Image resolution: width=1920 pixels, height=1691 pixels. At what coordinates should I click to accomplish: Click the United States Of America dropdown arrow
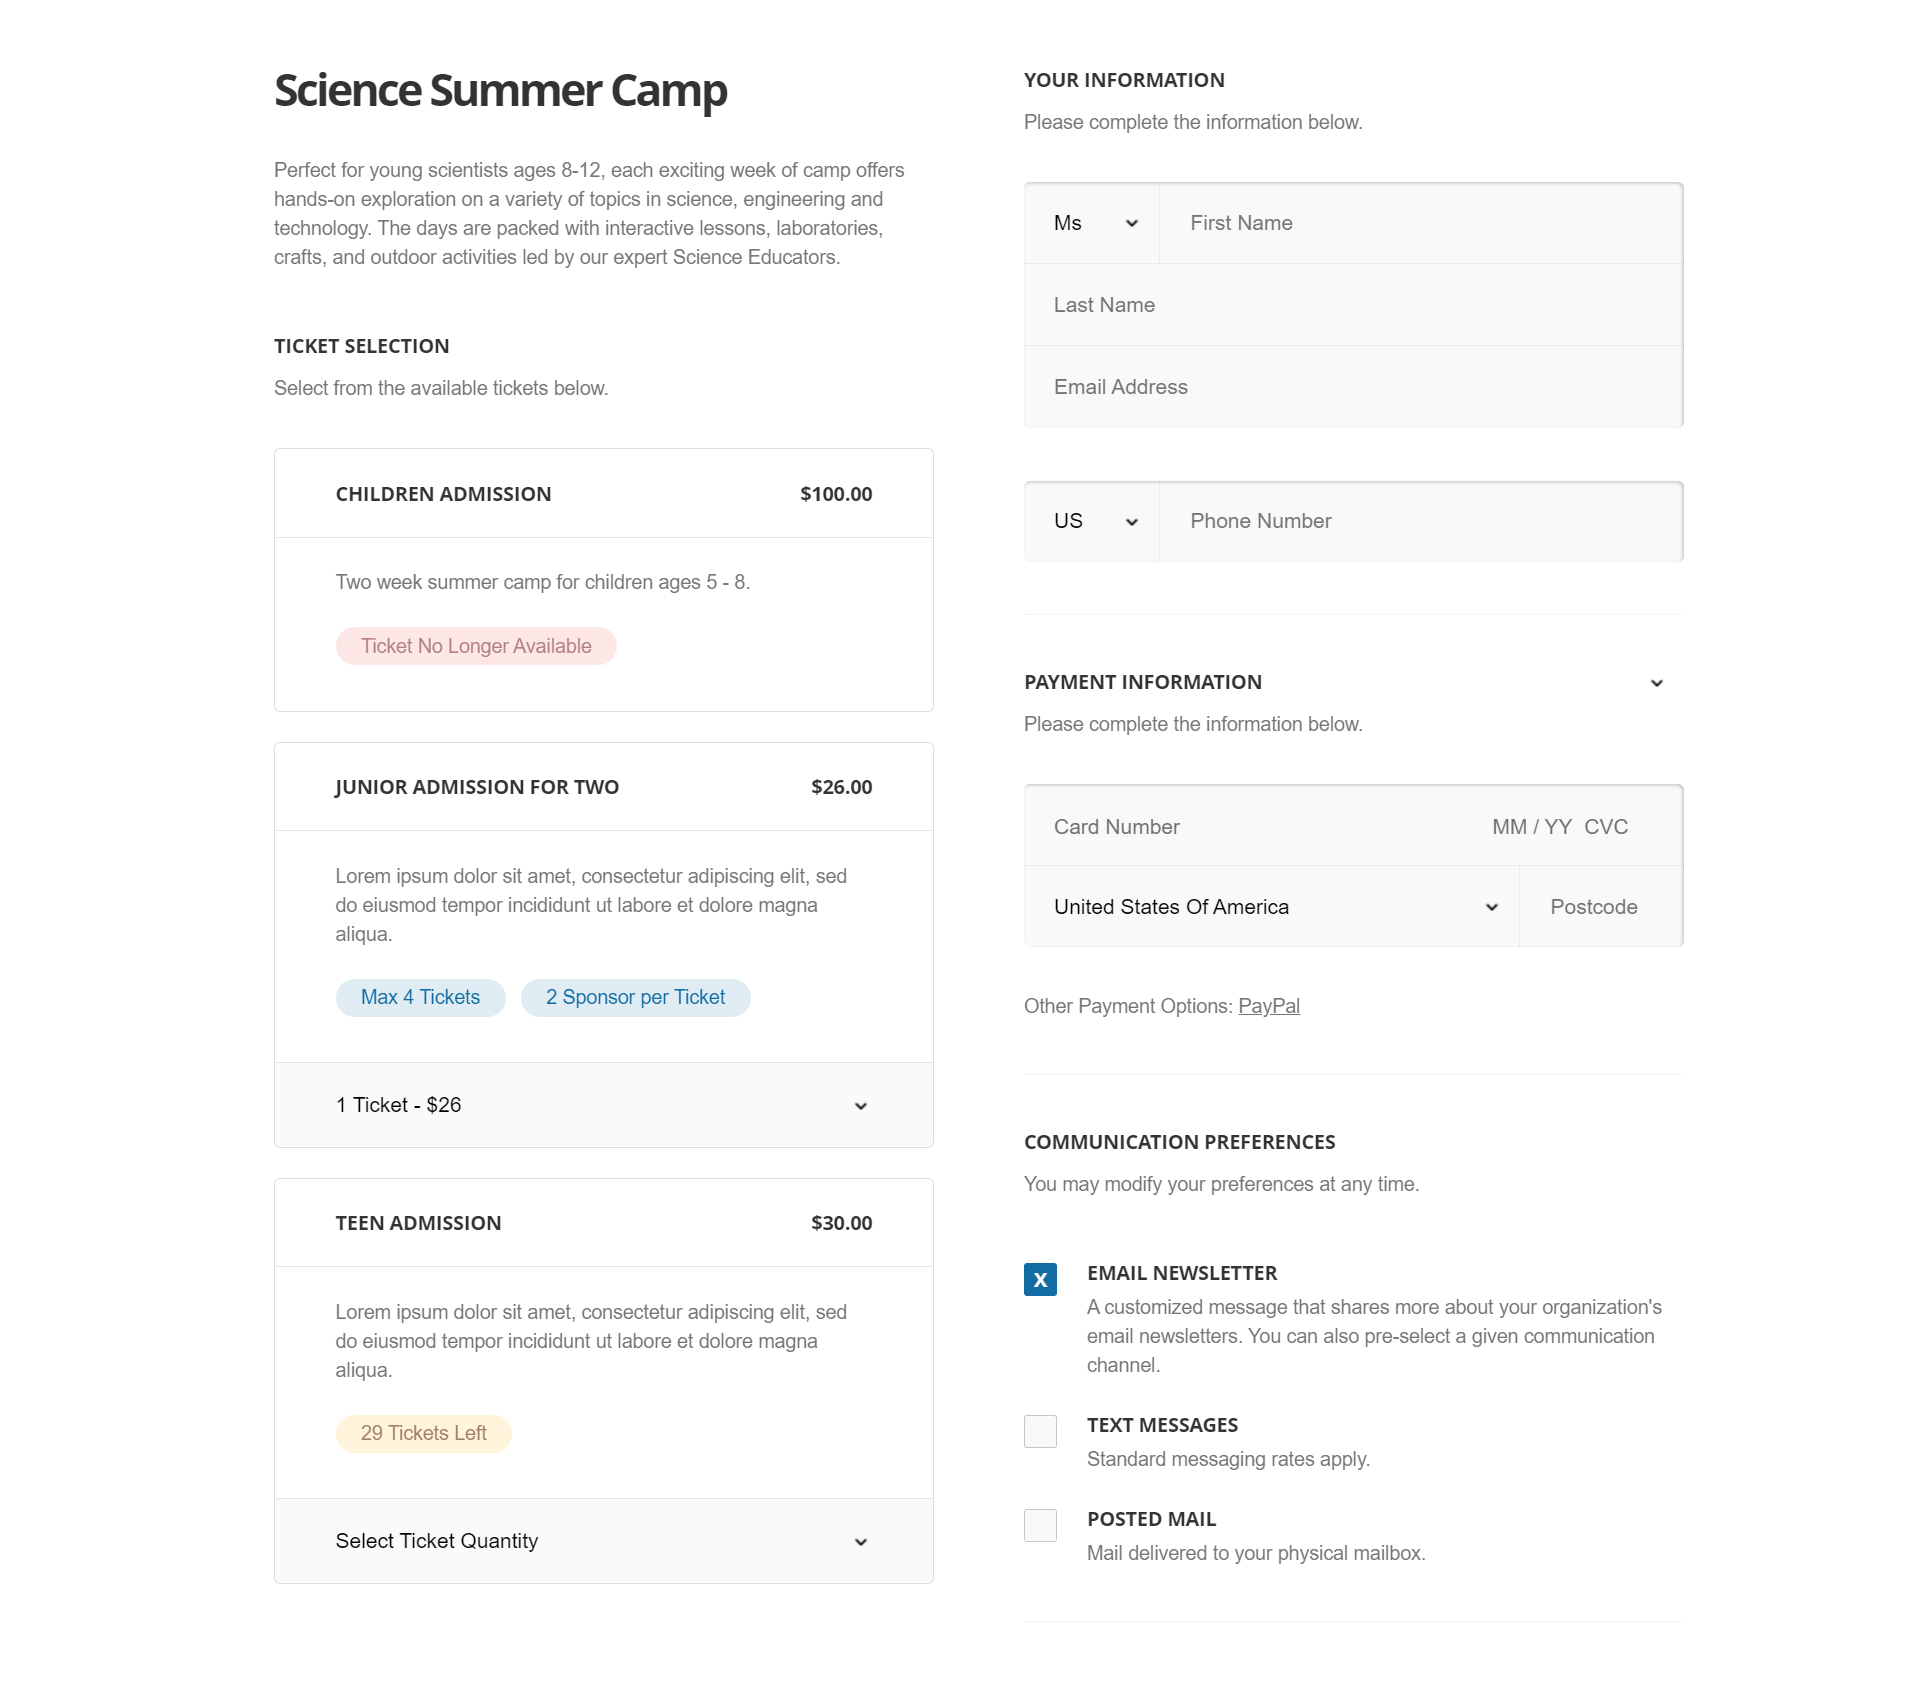(1491, 906)
